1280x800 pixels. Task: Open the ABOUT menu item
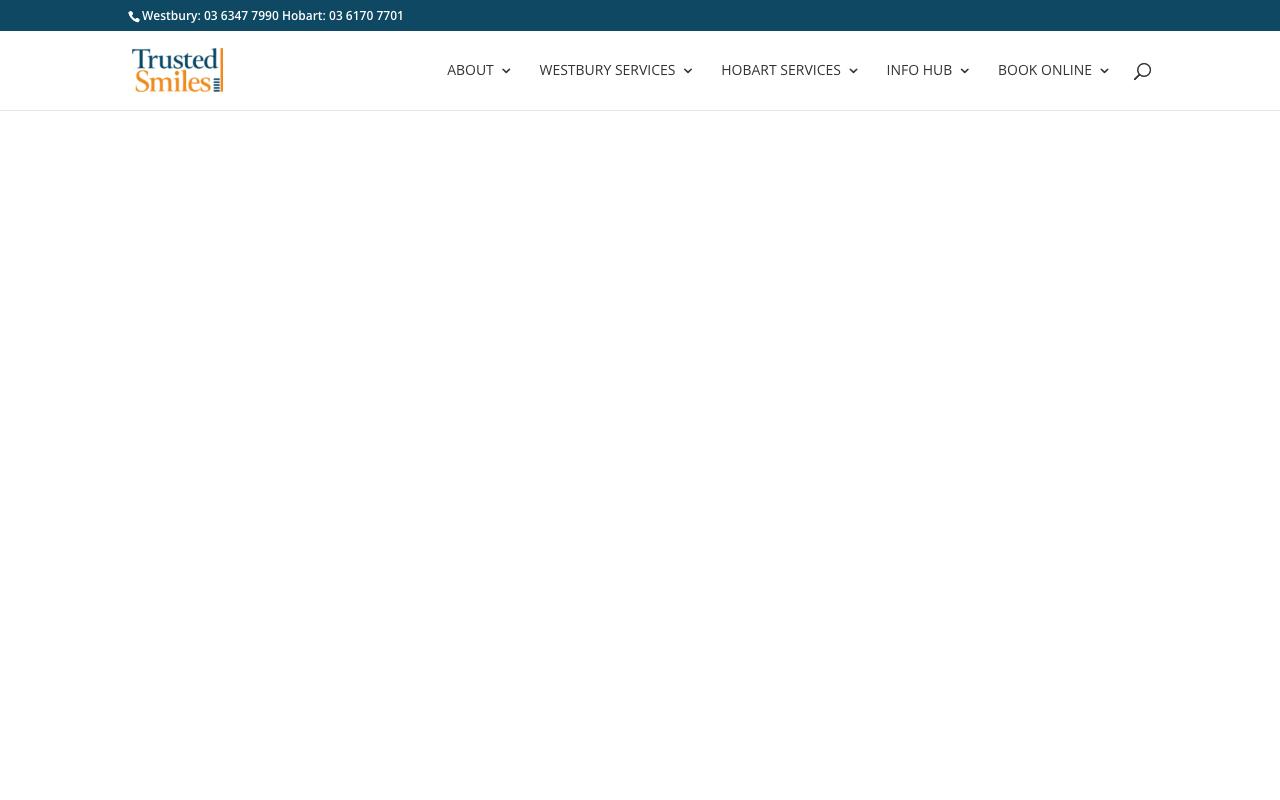(470, 70)
